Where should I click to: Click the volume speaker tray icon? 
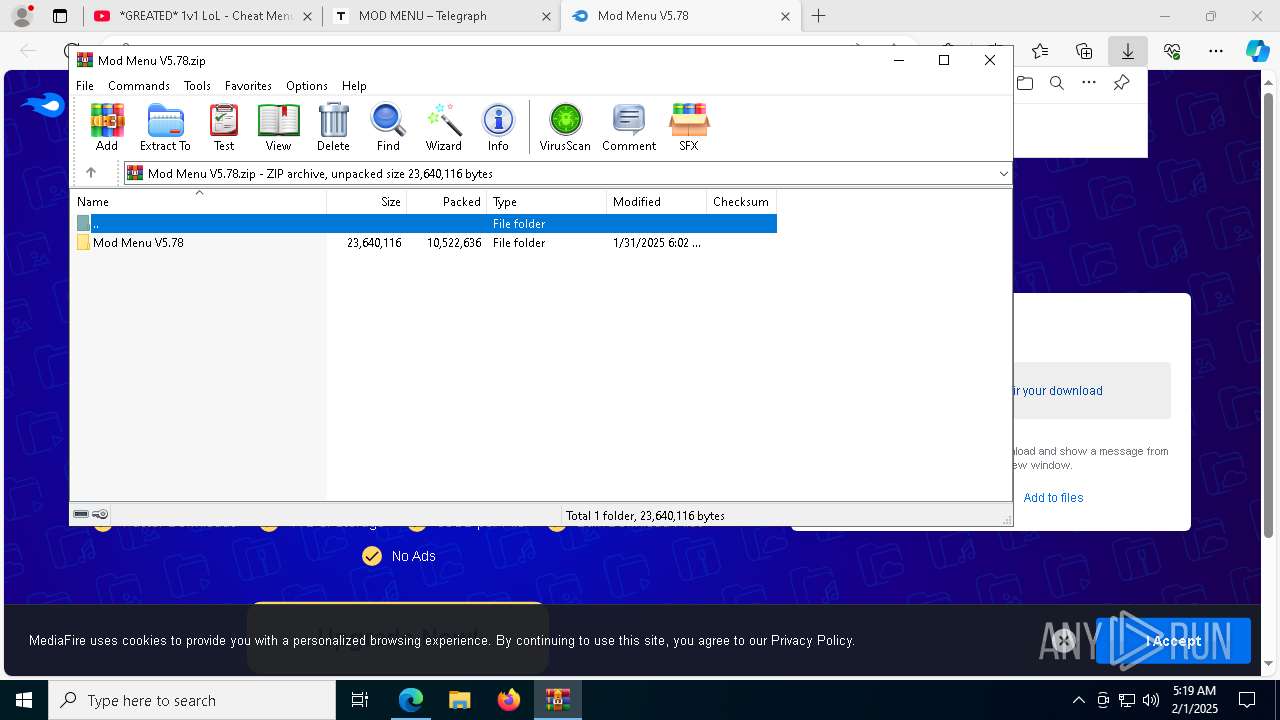[1151, 700]
